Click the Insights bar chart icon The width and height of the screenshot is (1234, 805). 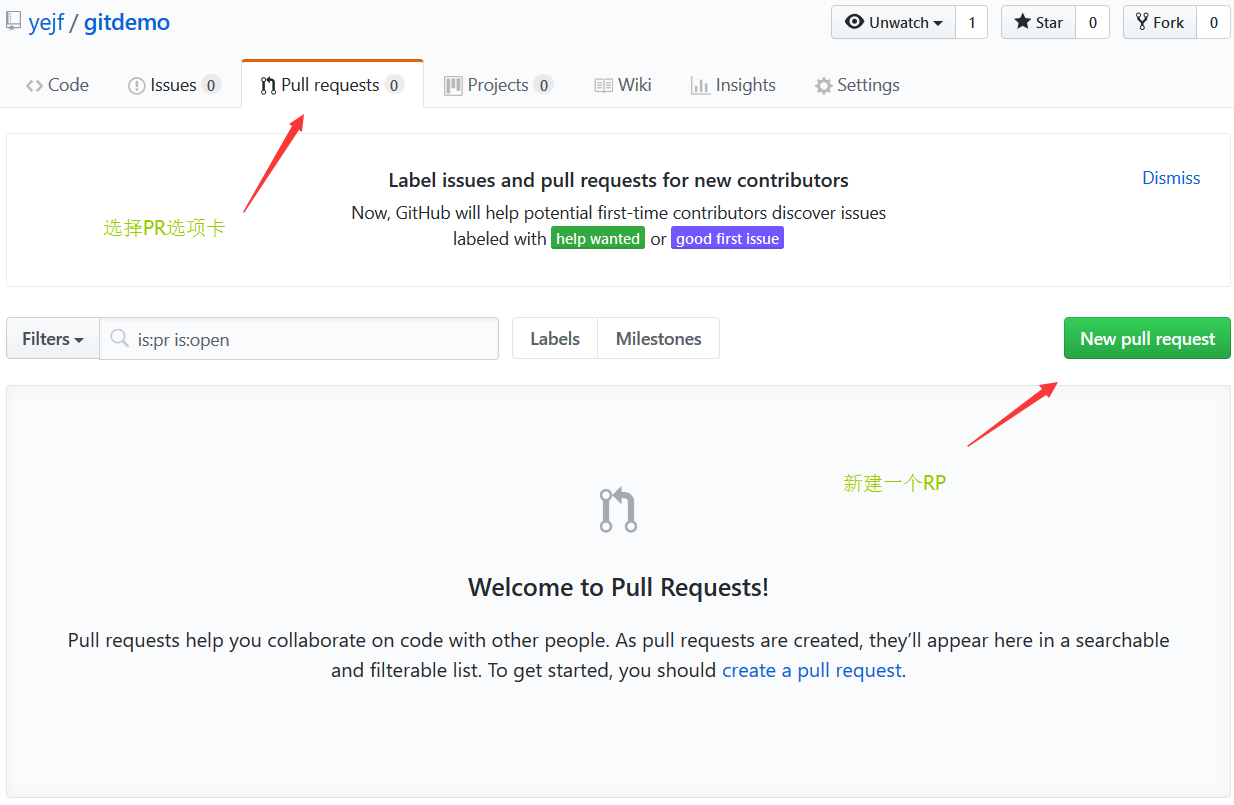click(700, 86)
